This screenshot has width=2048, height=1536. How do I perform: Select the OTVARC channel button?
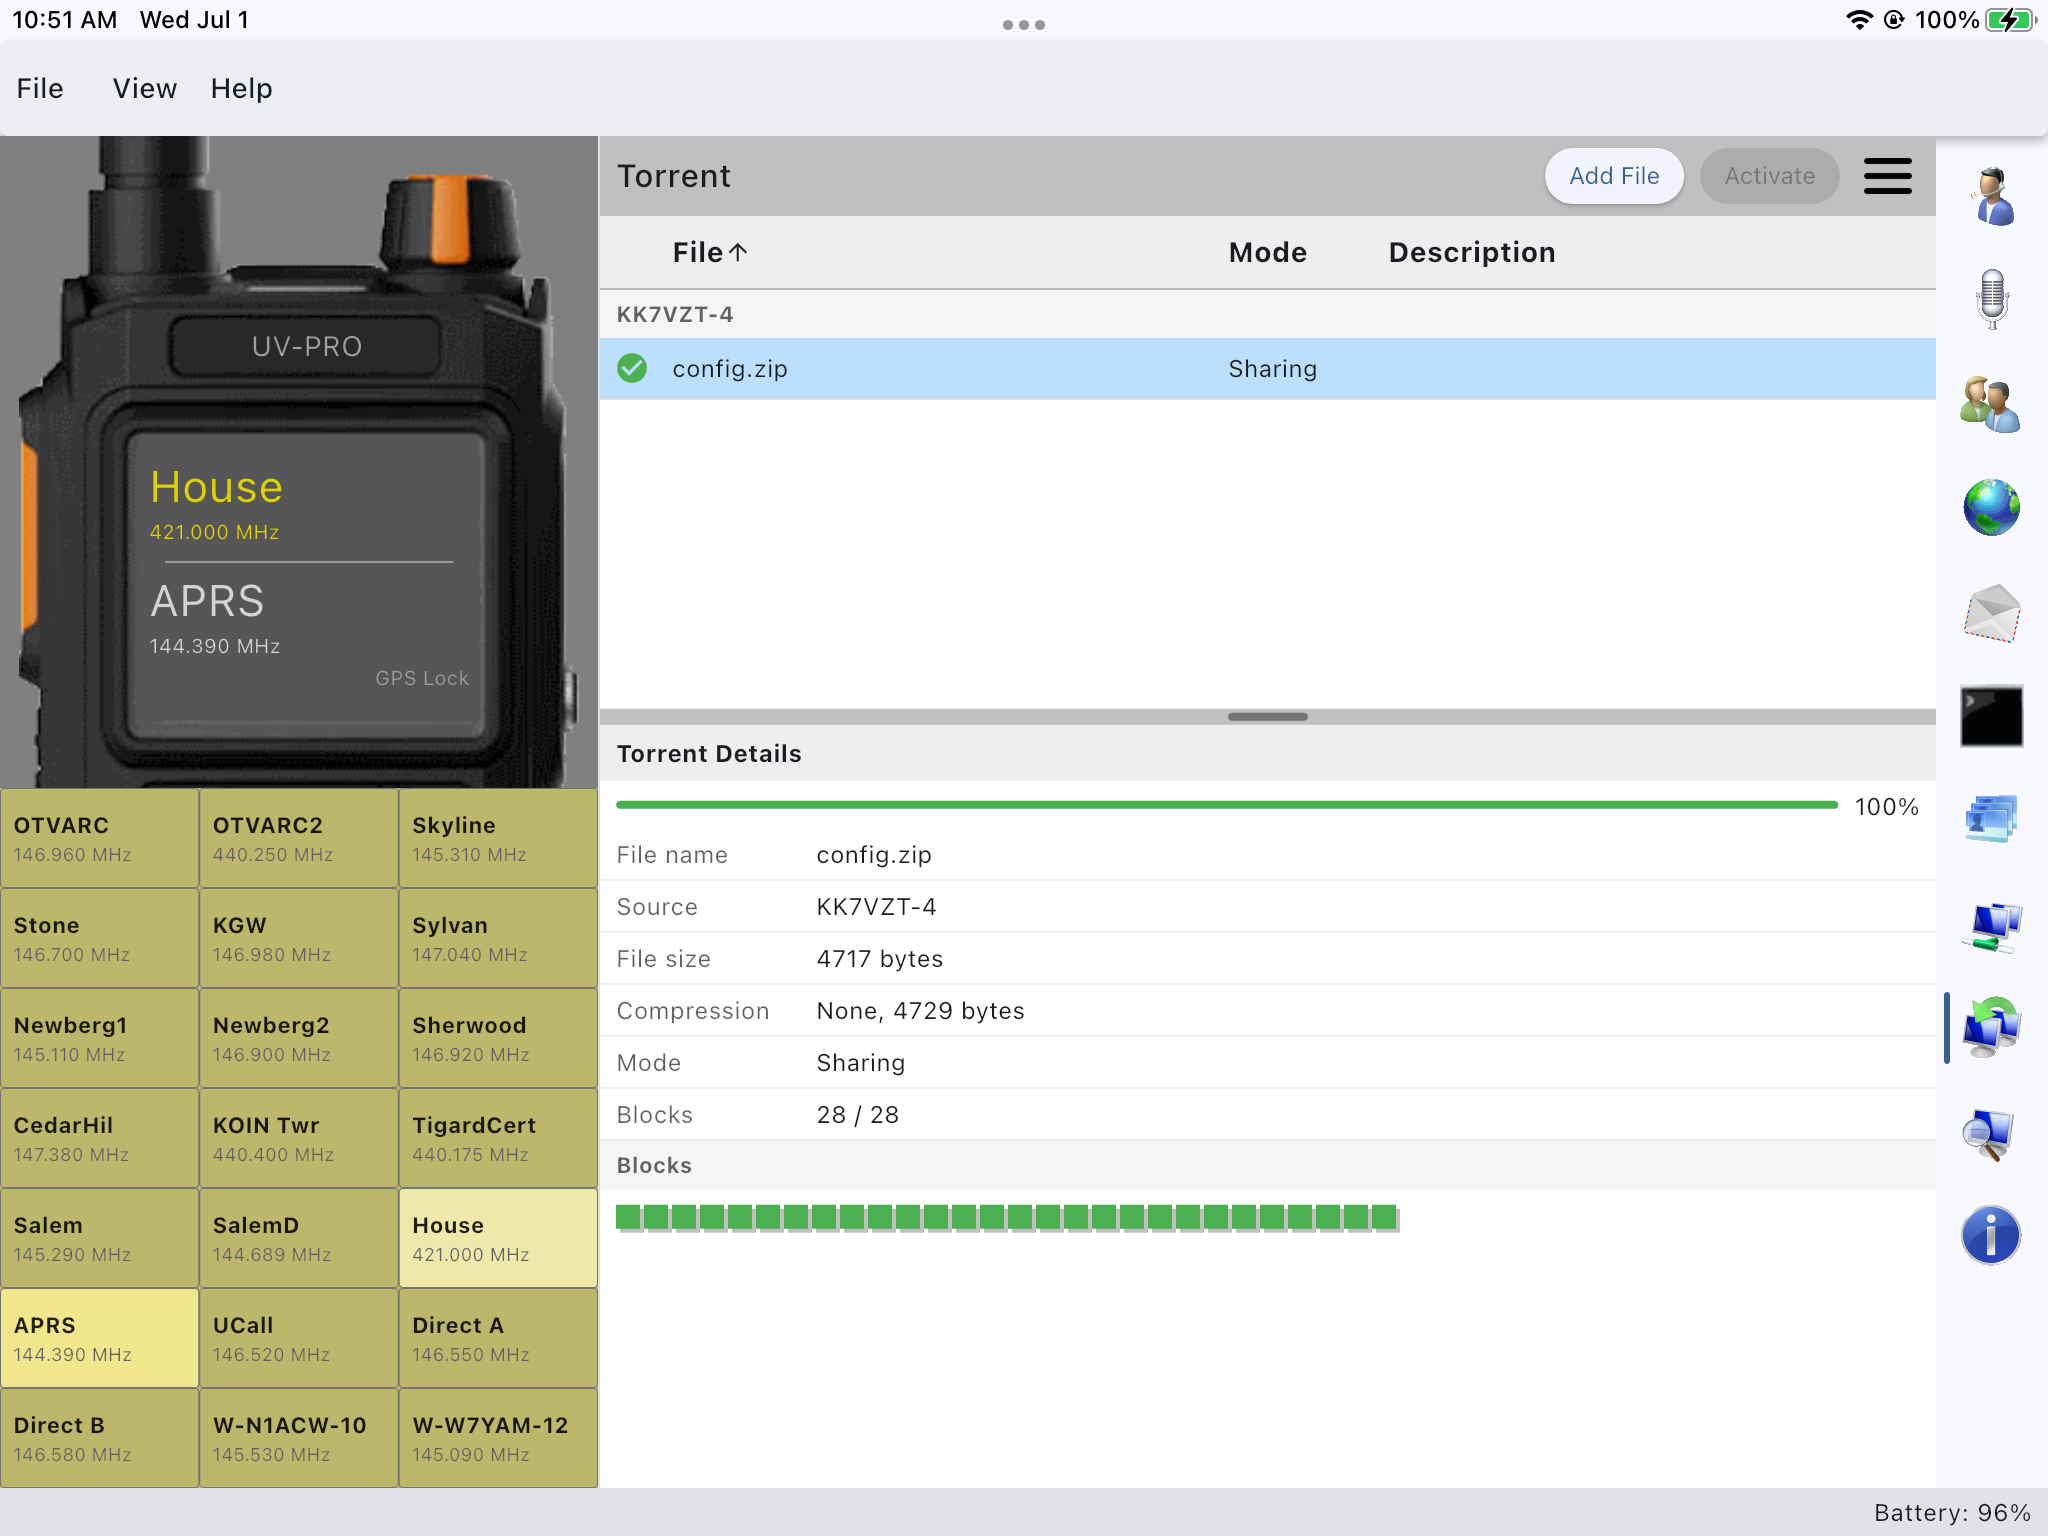point(100,838)
